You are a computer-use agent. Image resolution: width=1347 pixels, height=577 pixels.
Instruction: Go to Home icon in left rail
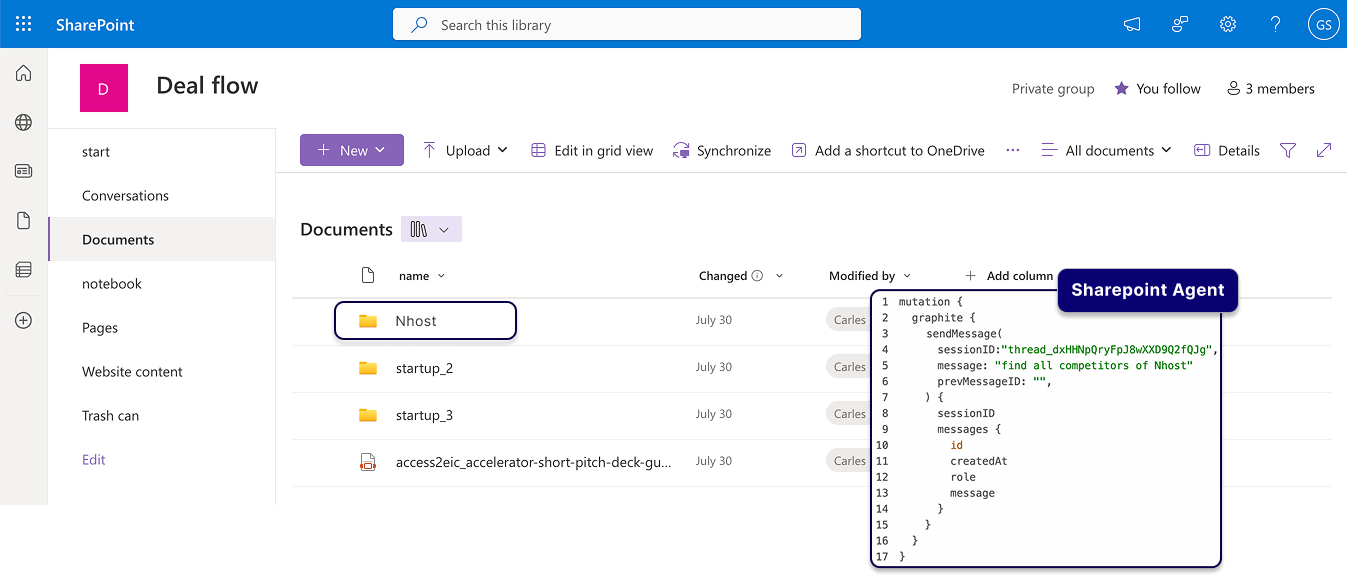click(x=23, y=73)
